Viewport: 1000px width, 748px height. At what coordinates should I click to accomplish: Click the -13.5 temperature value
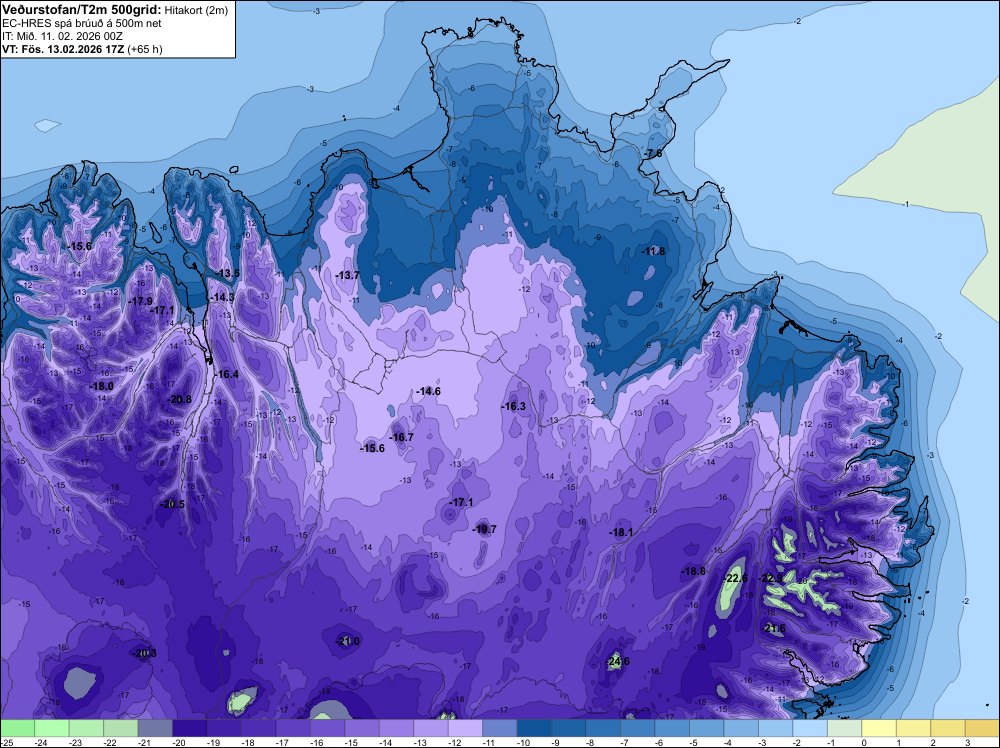click(x=227, y=273)
